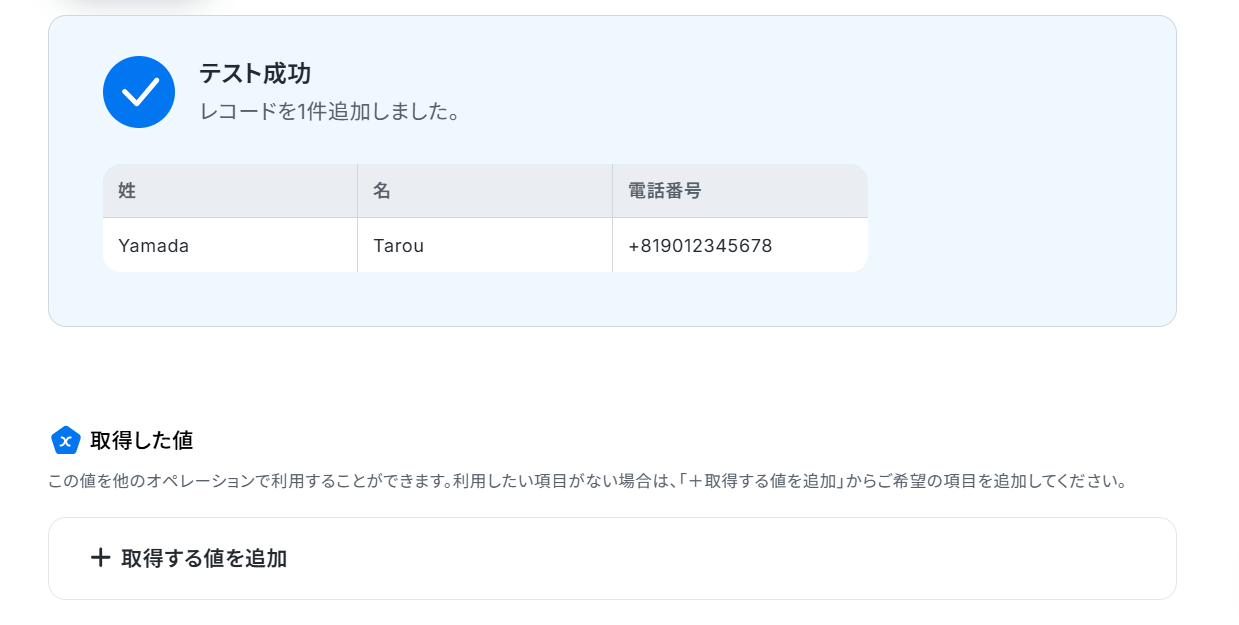Click the sentence starting 利用したい項目がない場合
1239x625 pixels.
pos(790,481)
